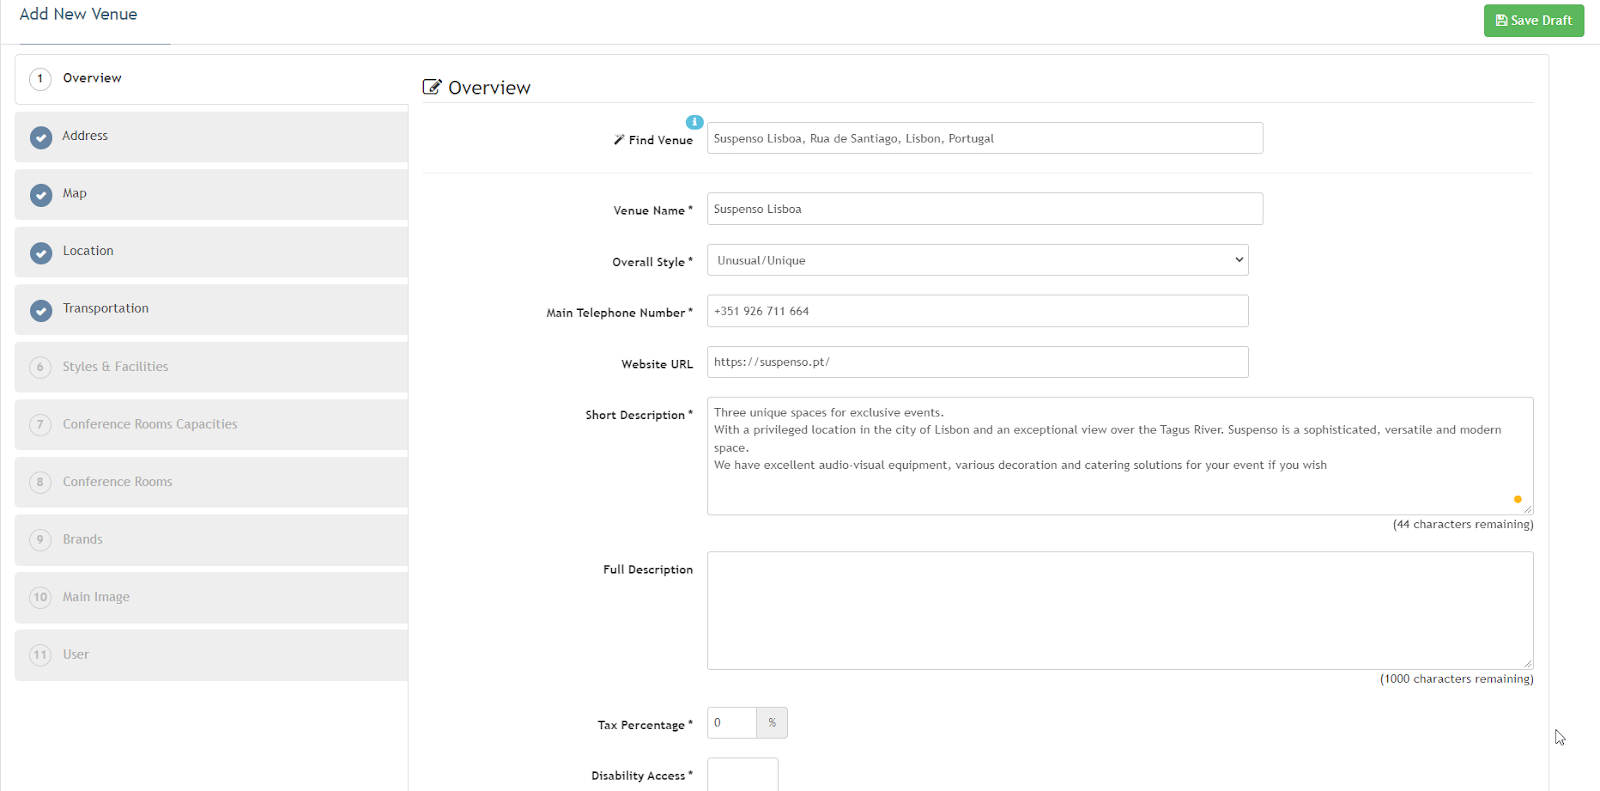Open the Overall Style dropdown
The image size is (1600, 791).
977,260
